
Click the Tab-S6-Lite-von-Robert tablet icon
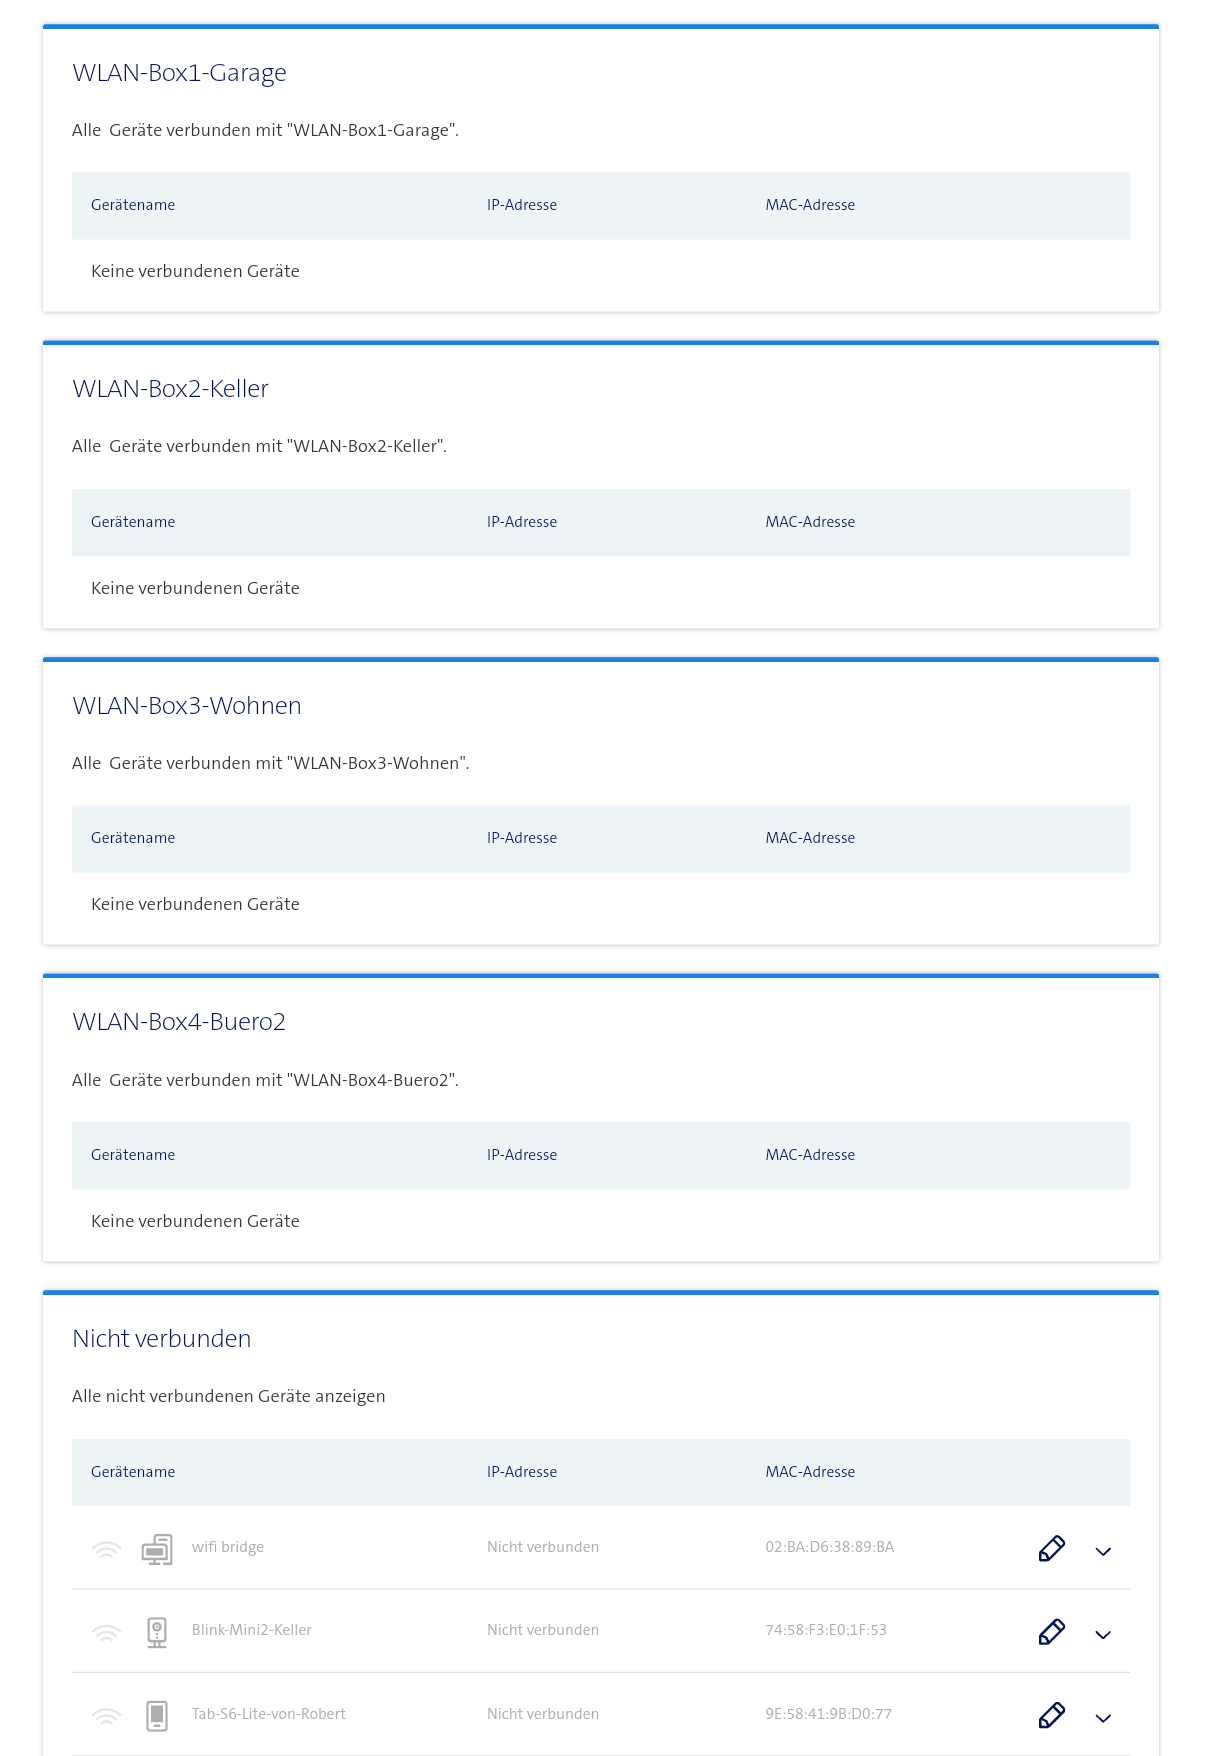point(157,1715)
